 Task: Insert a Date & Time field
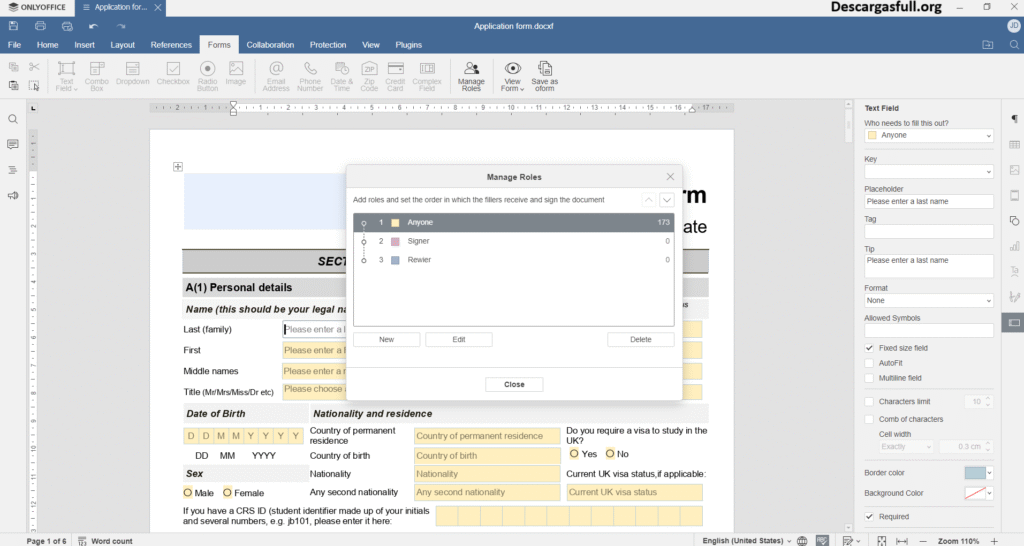342,75
